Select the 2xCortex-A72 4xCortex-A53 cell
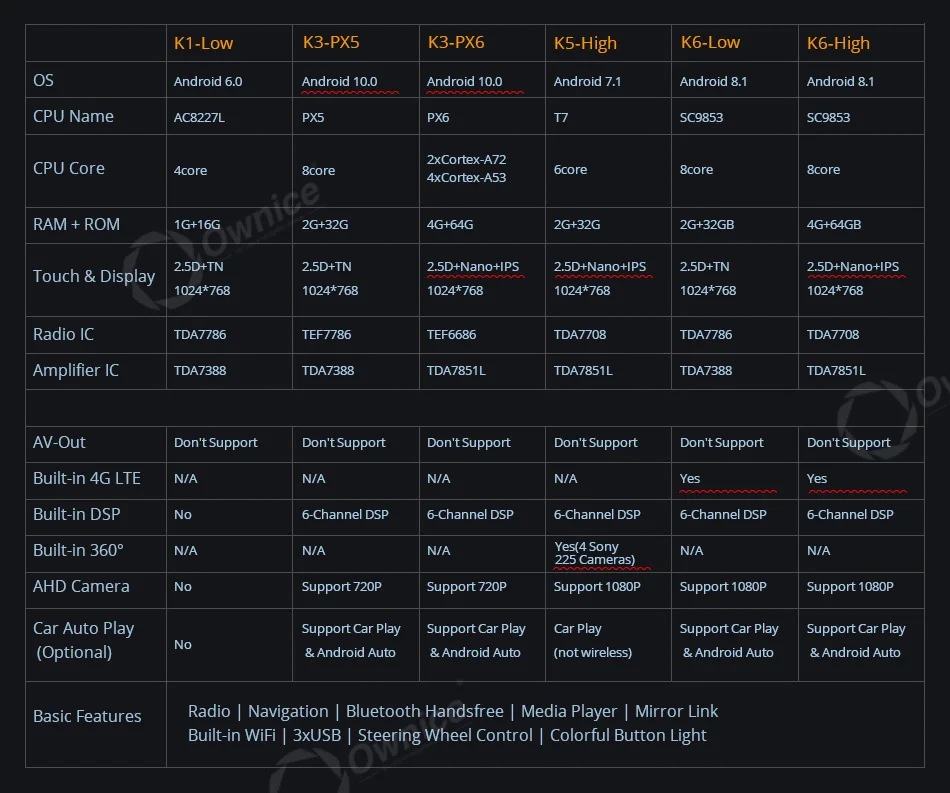 [467, 168]
